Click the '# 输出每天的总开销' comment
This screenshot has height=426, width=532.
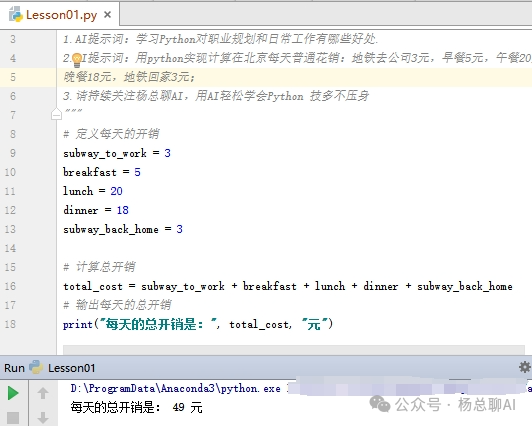(117, 305)
